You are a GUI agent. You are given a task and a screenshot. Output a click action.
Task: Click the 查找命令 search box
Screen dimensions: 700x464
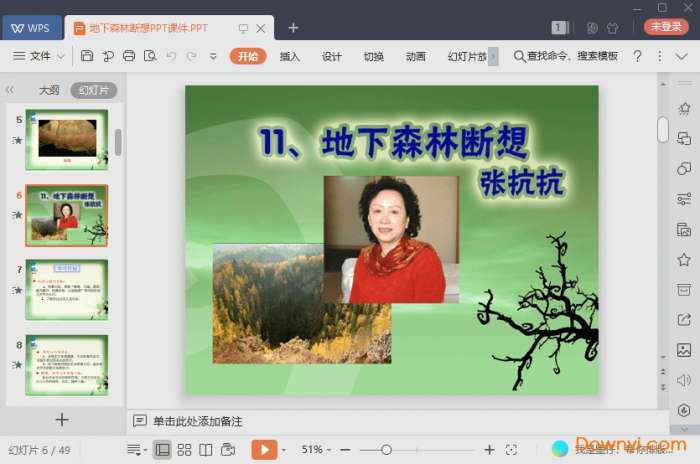point(566,56)
